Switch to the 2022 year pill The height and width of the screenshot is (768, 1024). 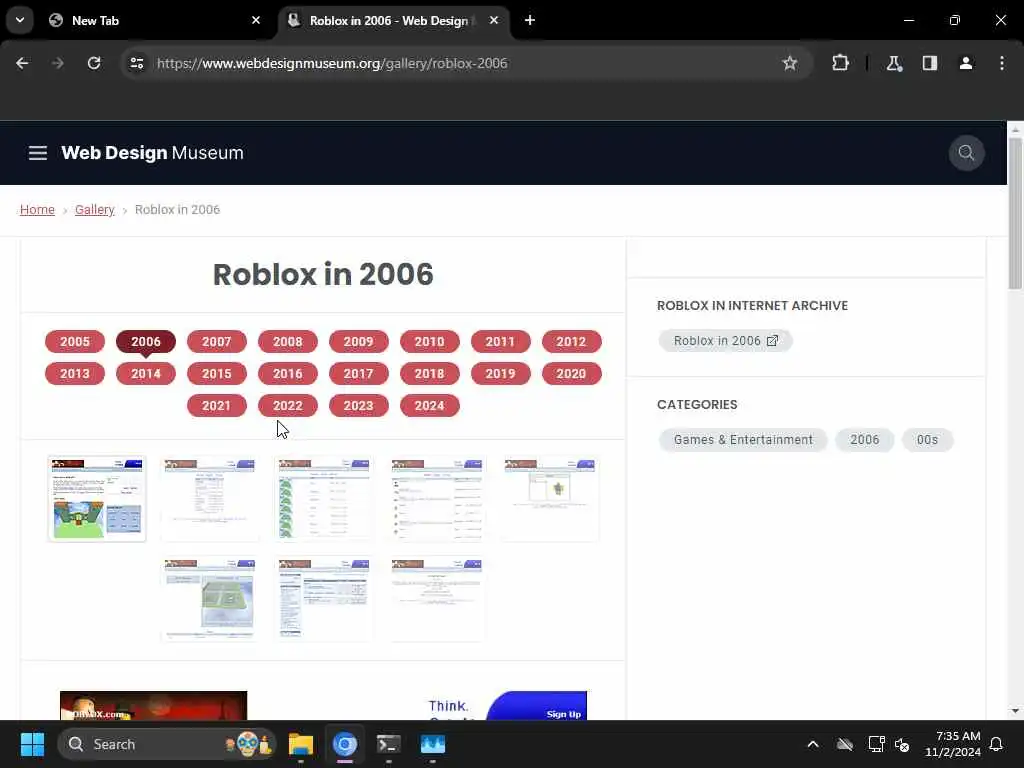pos(287,406)
